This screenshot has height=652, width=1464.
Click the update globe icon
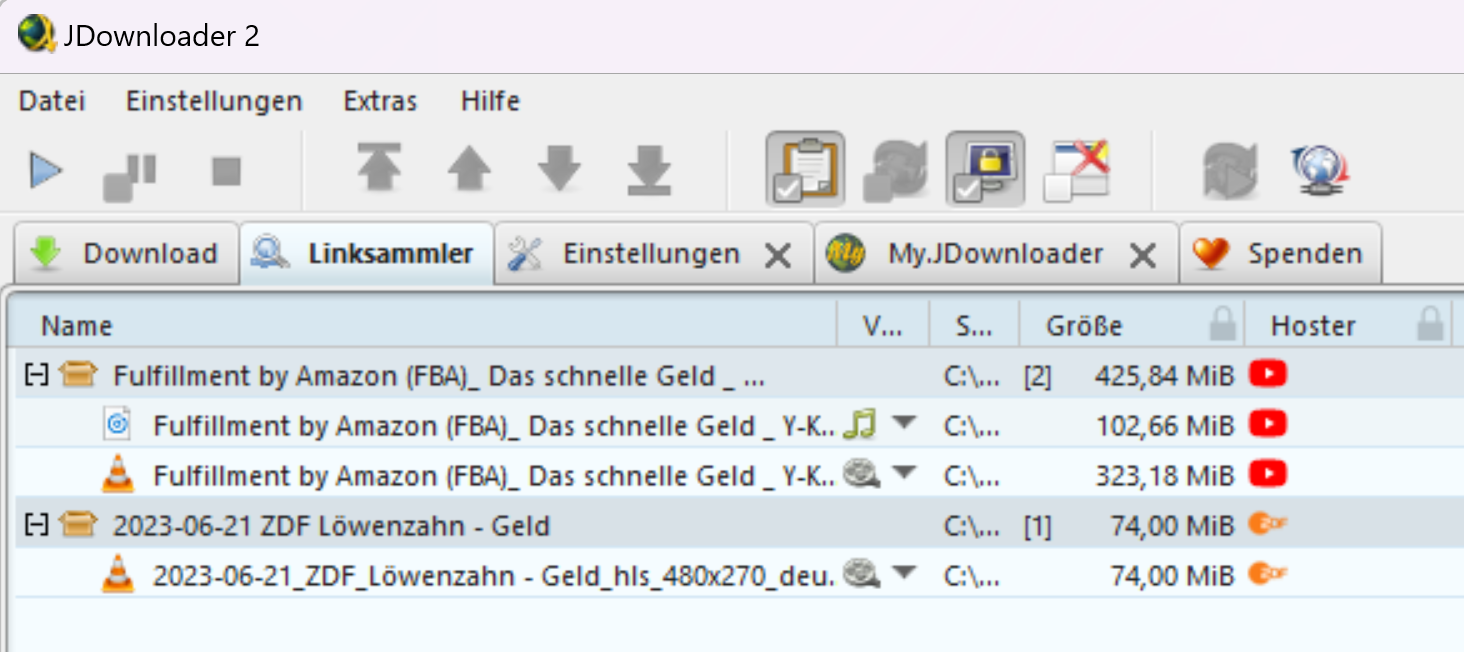click(x=1321, y=168)
